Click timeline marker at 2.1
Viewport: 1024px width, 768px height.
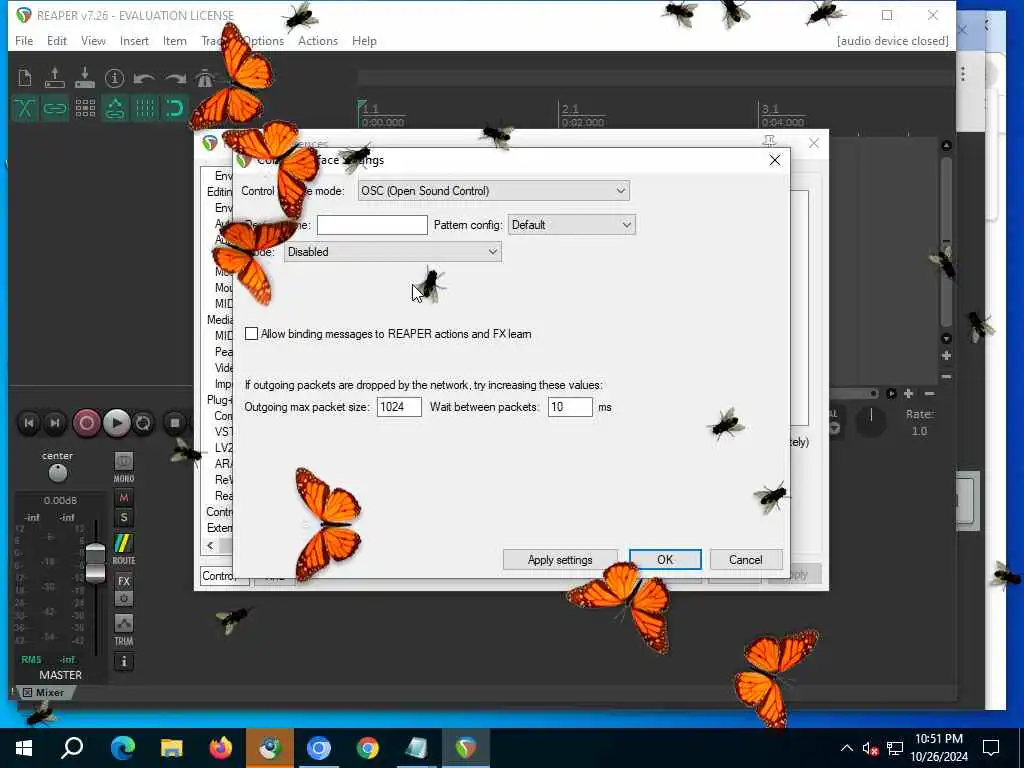click(570, 109)
